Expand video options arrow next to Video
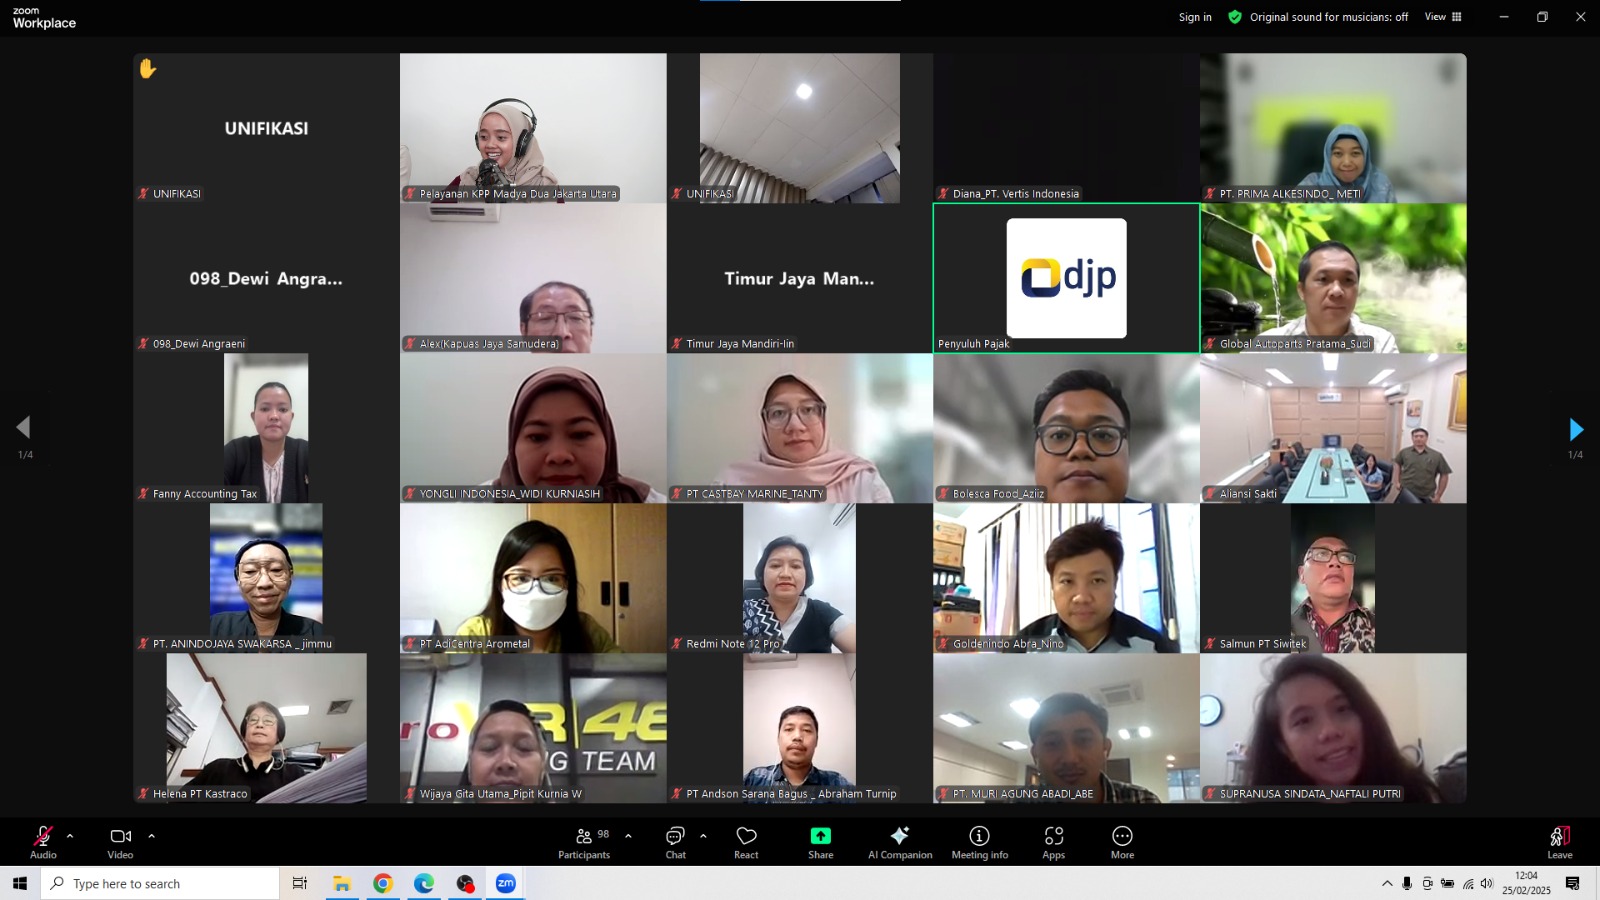Screen dimensions: 1600x900 (152, 836)
